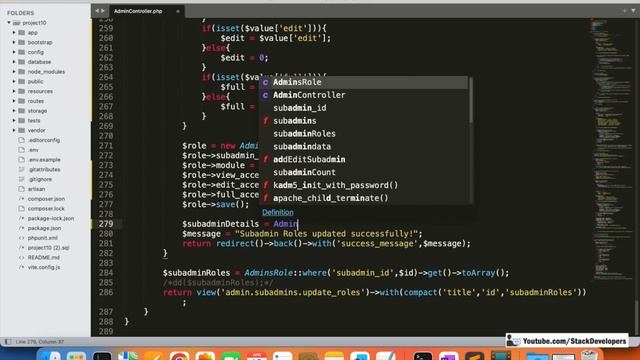Go to the next tab with the right arrow
Screen dimensions: 640x360
pos(102,11)
